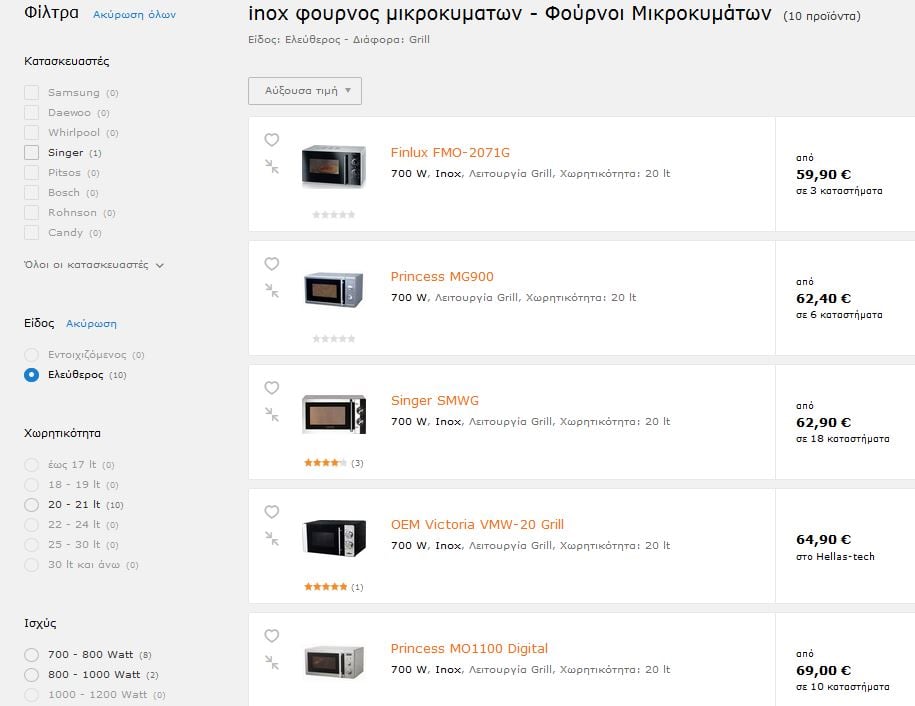Click the '30 lt και άνω' capacity label
This screenshot has height=706, width=915.
pyautogui.click(x=83, y=564)
